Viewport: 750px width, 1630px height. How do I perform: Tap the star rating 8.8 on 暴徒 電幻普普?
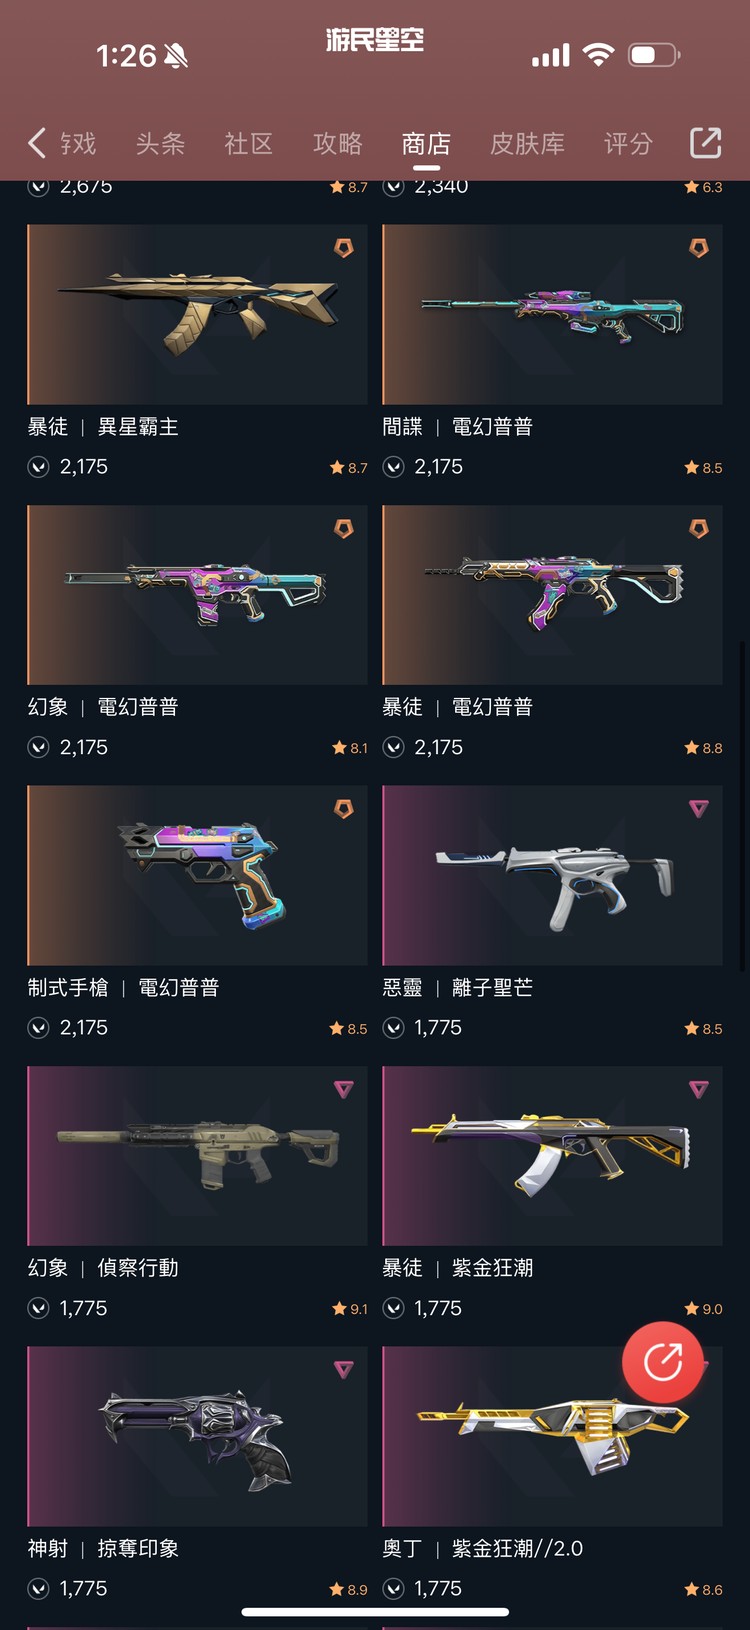click(704, 748)
